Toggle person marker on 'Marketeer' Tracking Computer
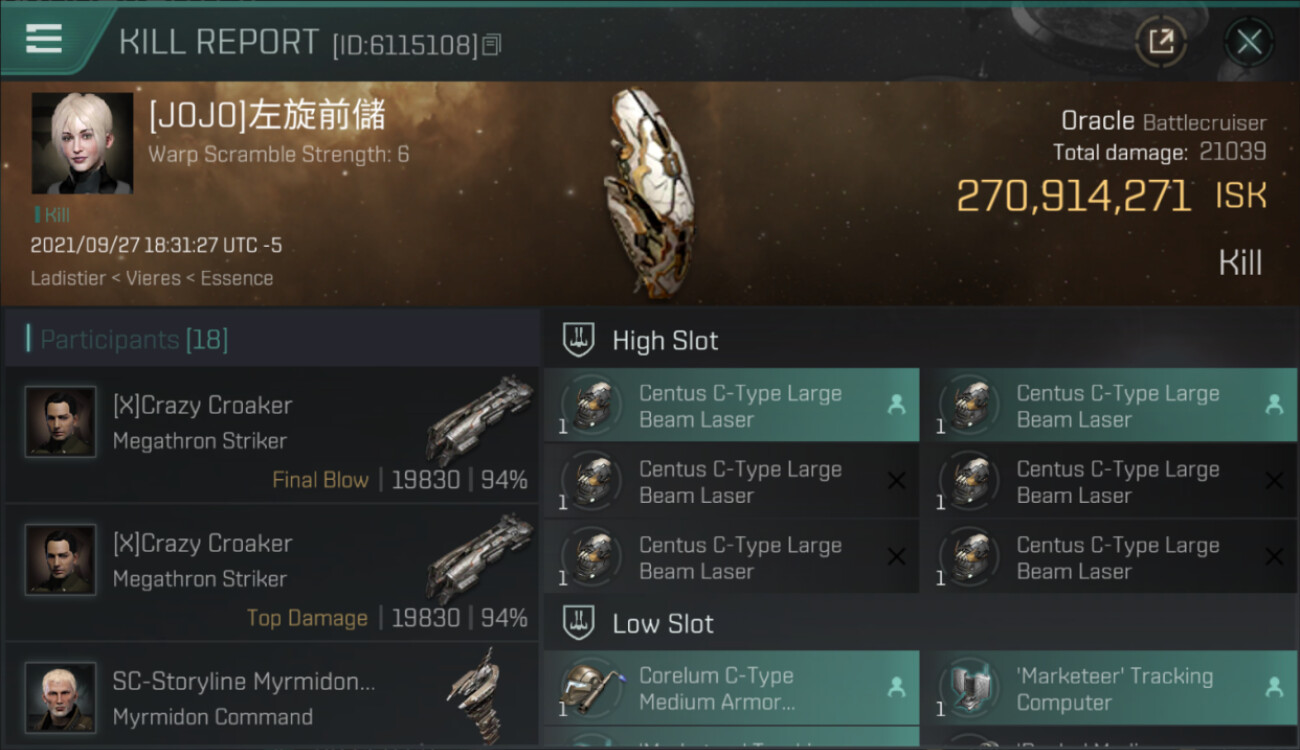 [x=1274, y=688]
